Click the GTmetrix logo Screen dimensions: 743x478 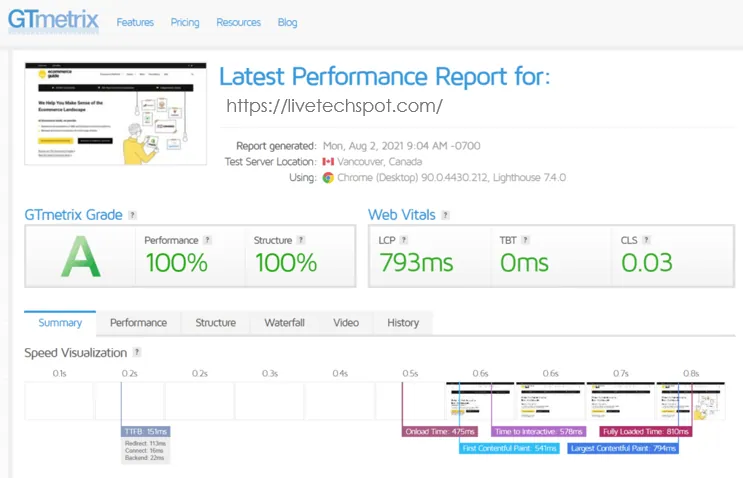click(53, 21)
